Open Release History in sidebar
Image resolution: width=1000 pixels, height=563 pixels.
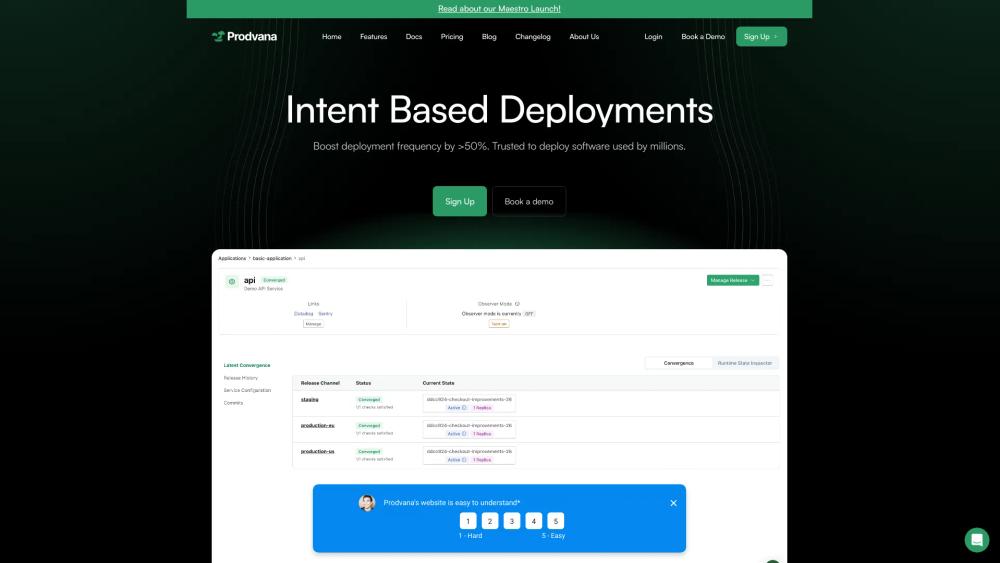coord(241,378)
